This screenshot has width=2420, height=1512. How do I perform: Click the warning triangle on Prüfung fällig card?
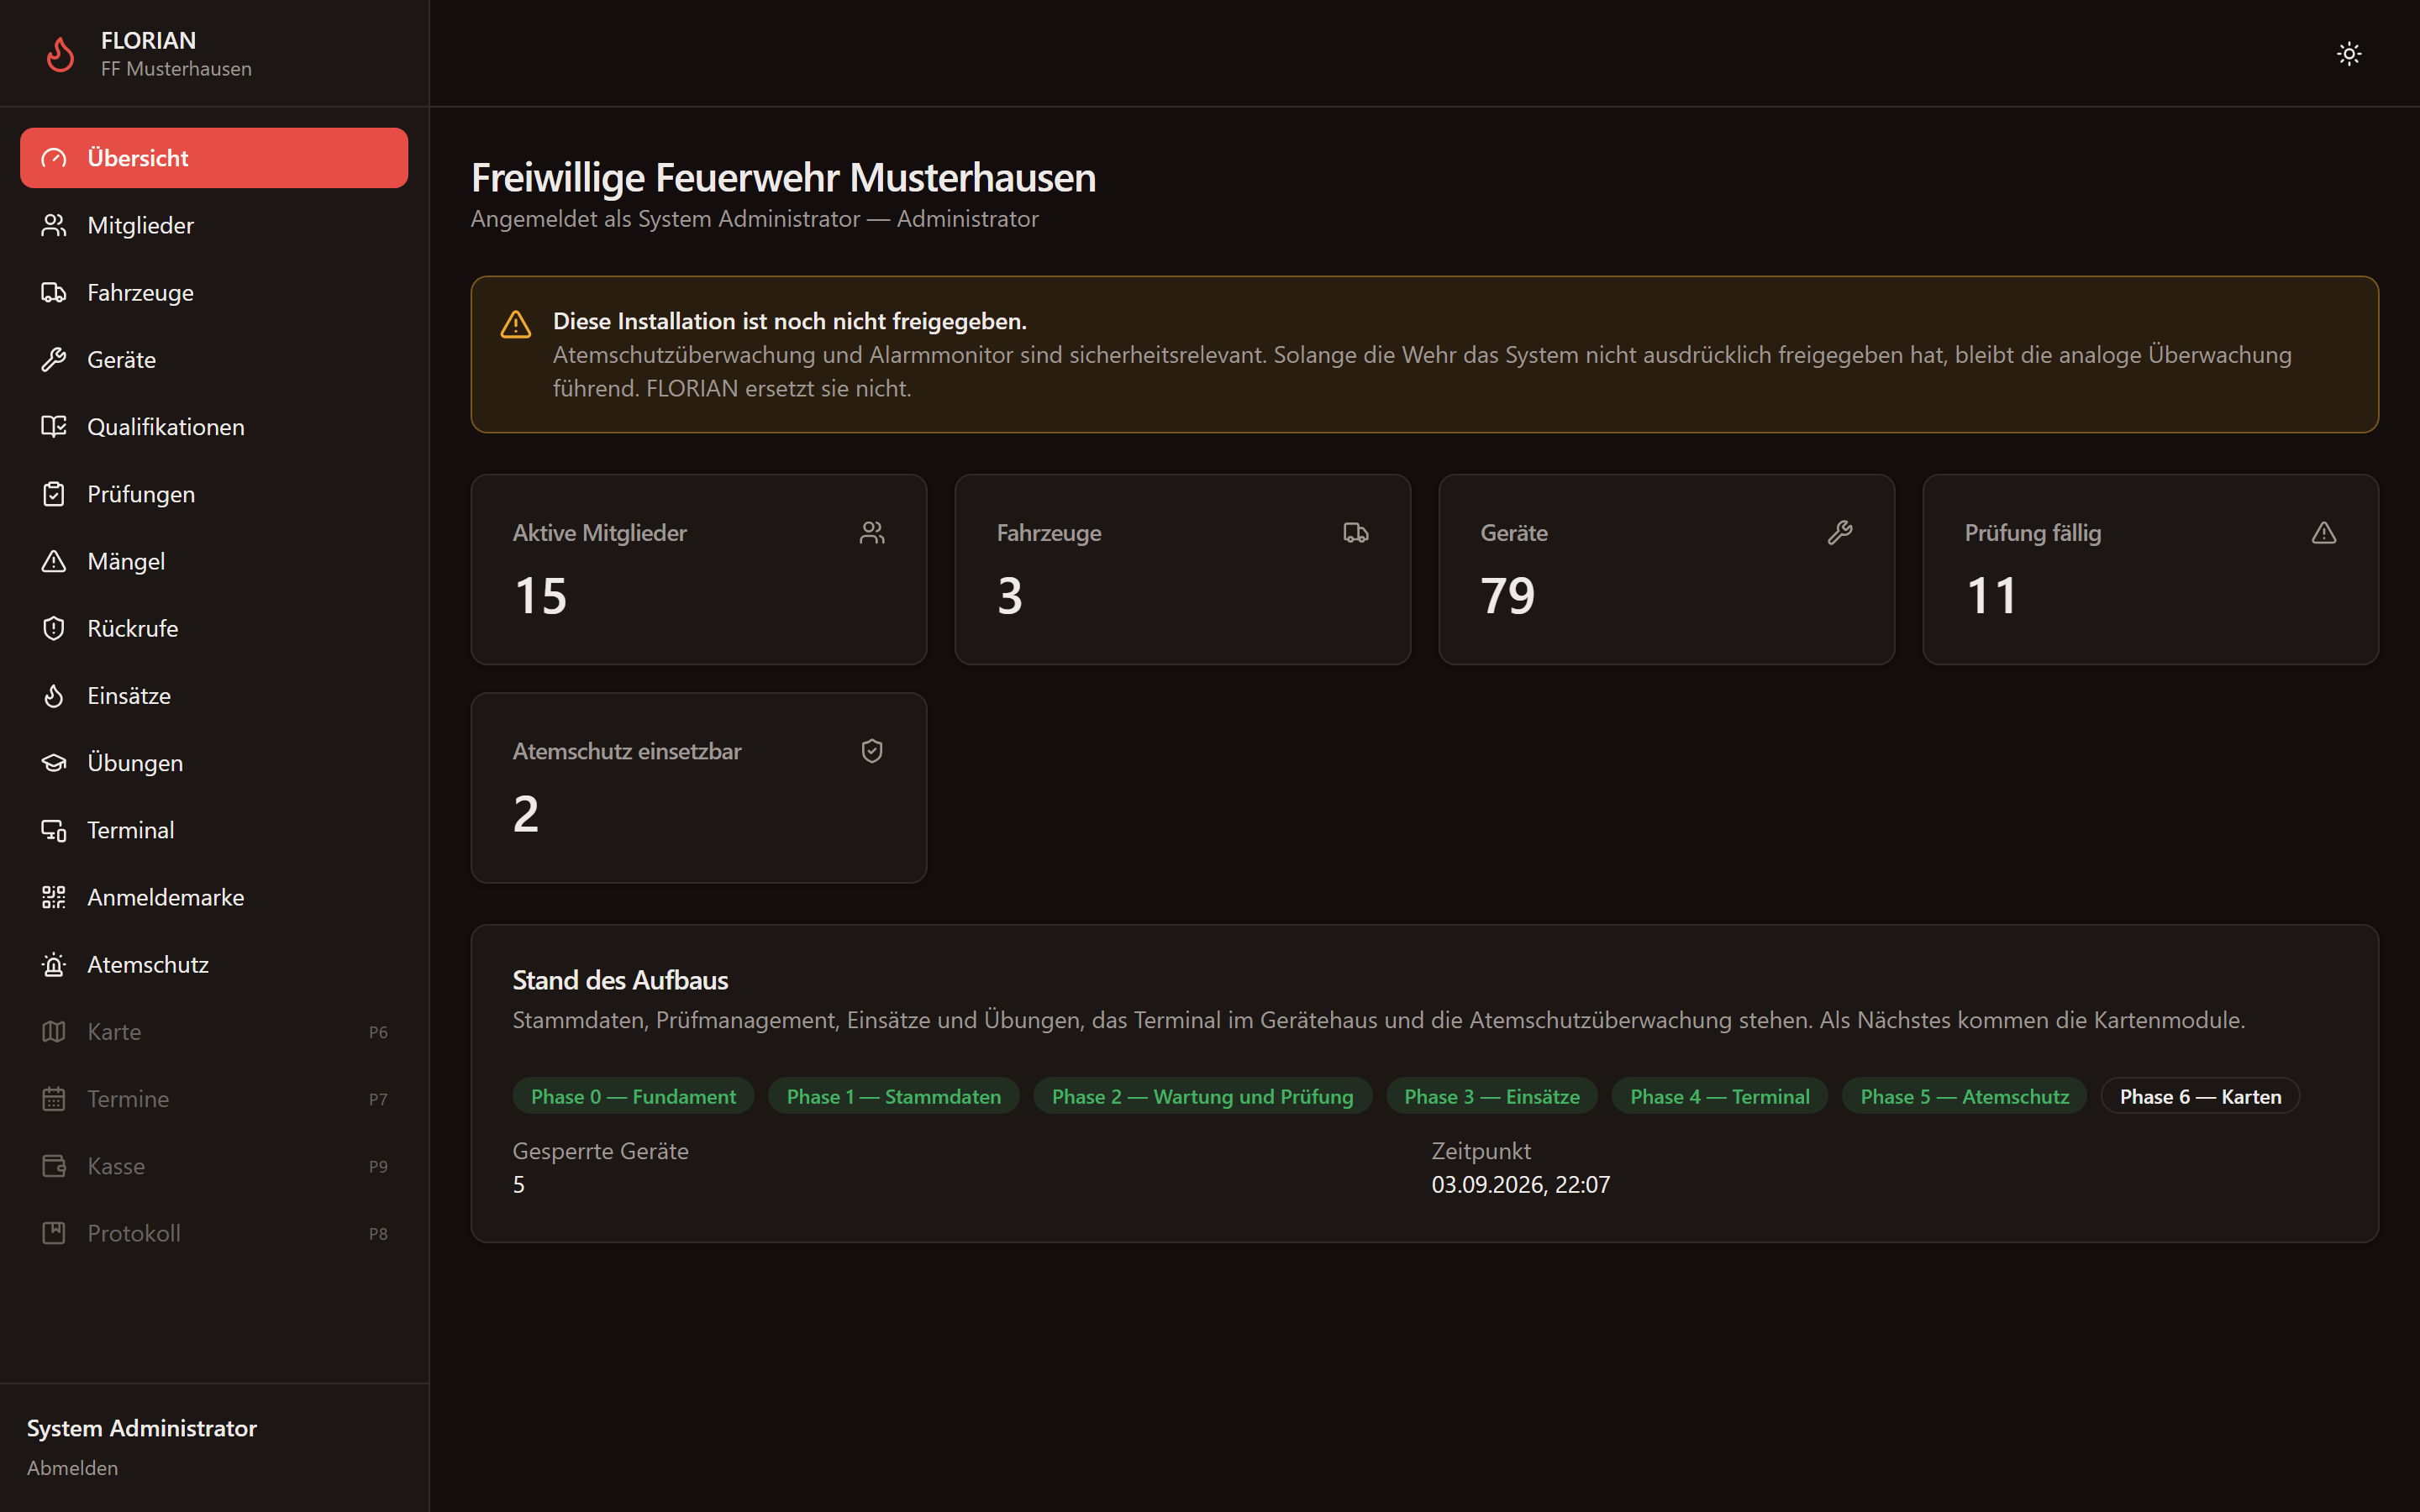click(2324, 533)
